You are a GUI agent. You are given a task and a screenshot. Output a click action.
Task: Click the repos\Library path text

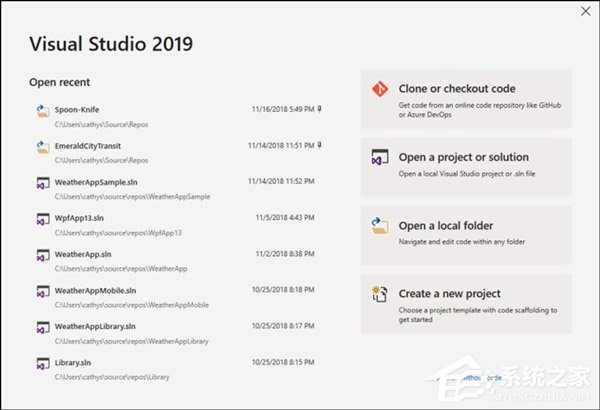(x=112, y=377)
